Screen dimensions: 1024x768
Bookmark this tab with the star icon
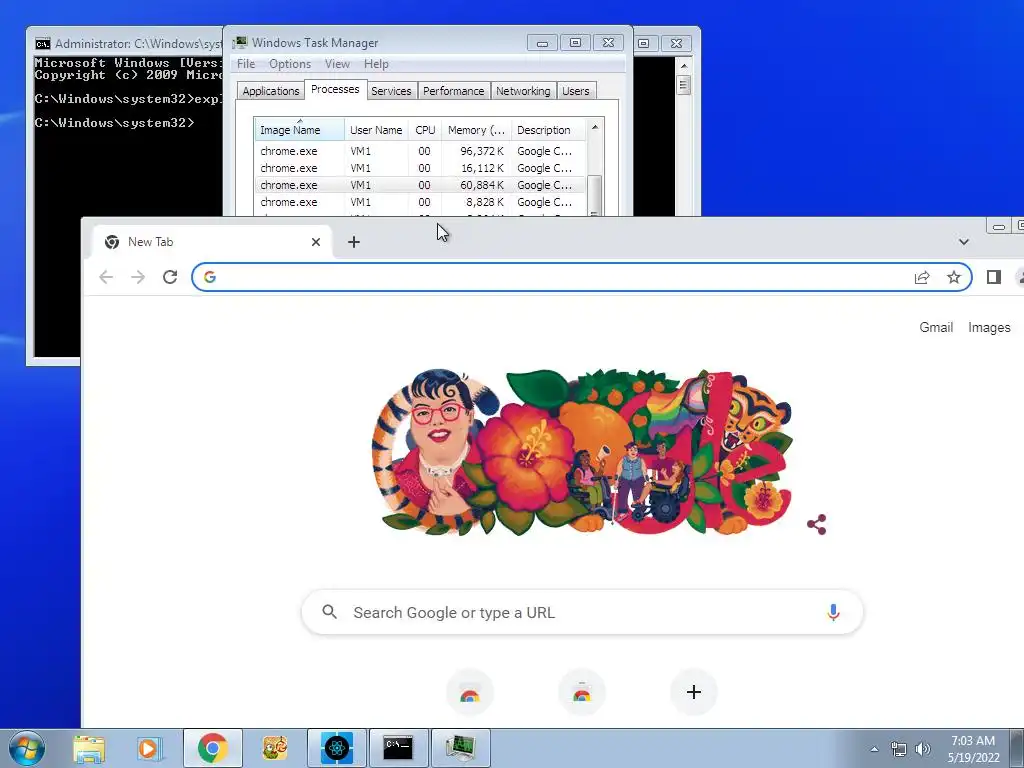coord(954,278)
